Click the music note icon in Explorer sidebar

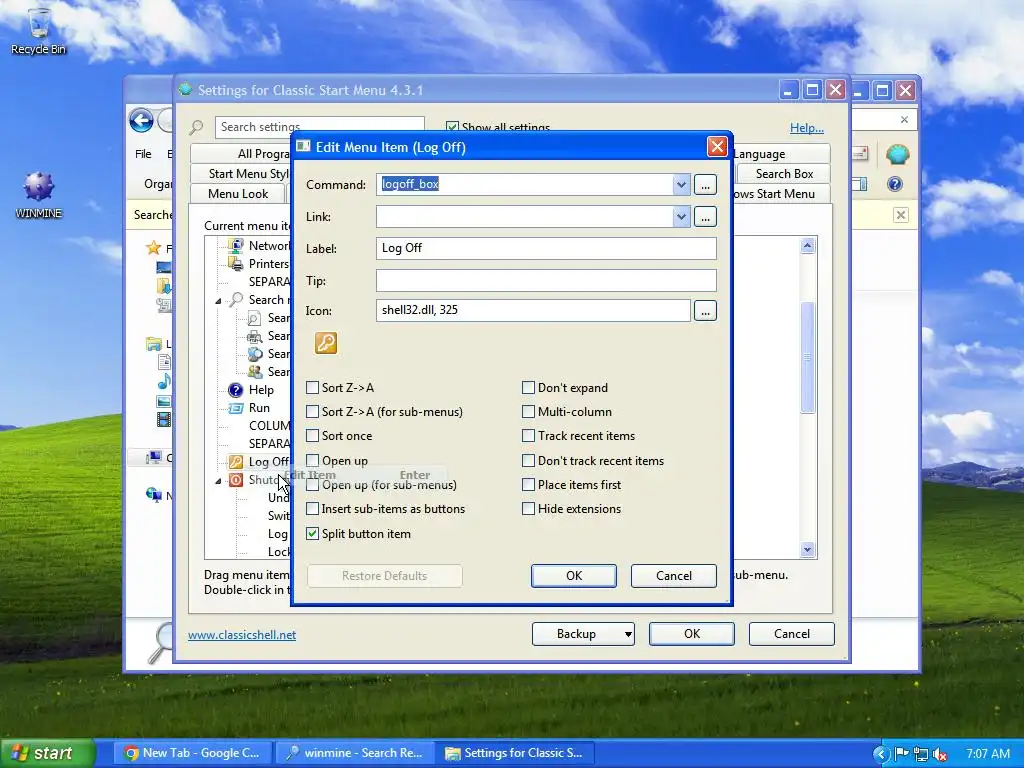(x=164, y=381)
